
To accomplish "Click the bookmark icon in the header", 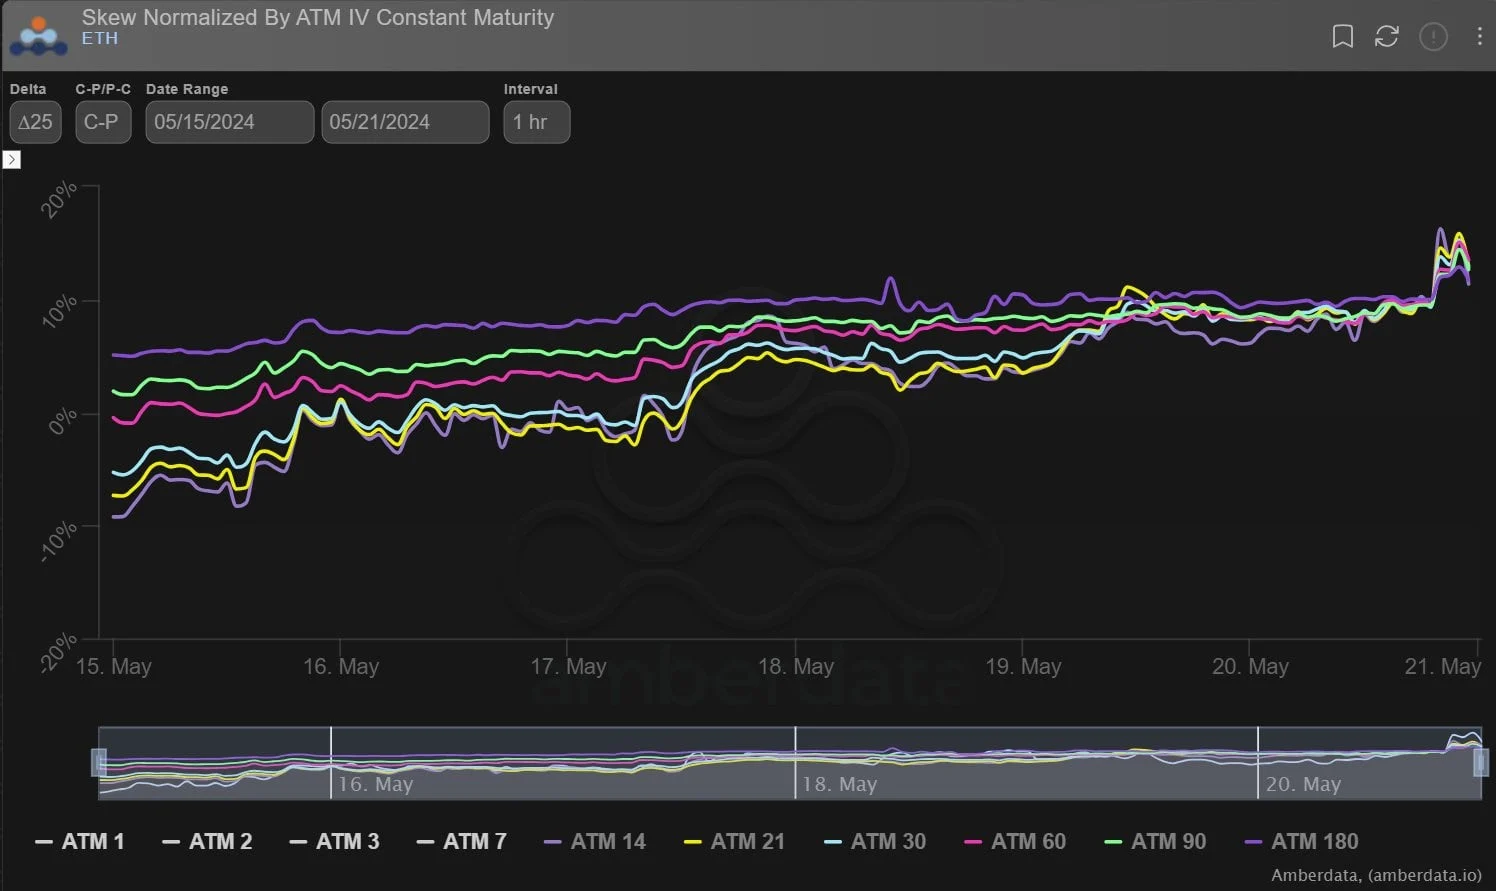I will 1343,37.
